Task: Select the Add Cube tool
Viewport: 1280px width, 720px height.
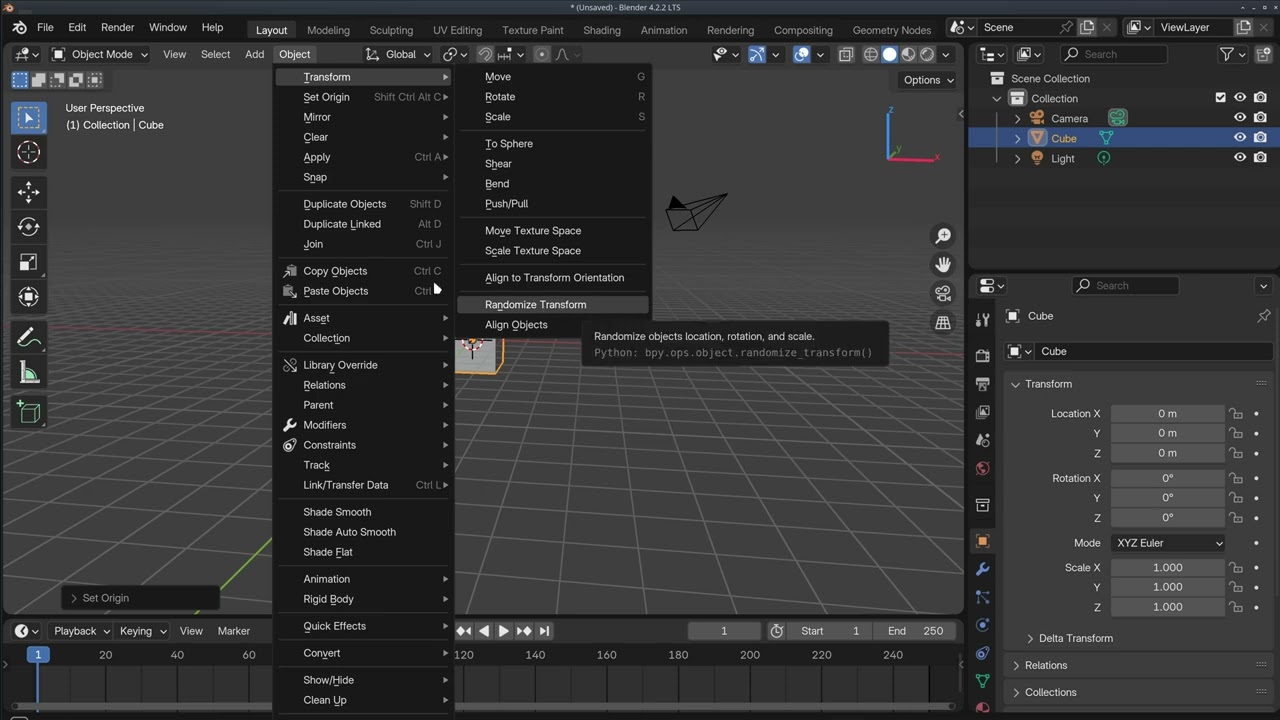Action: (x=28, y=412)
